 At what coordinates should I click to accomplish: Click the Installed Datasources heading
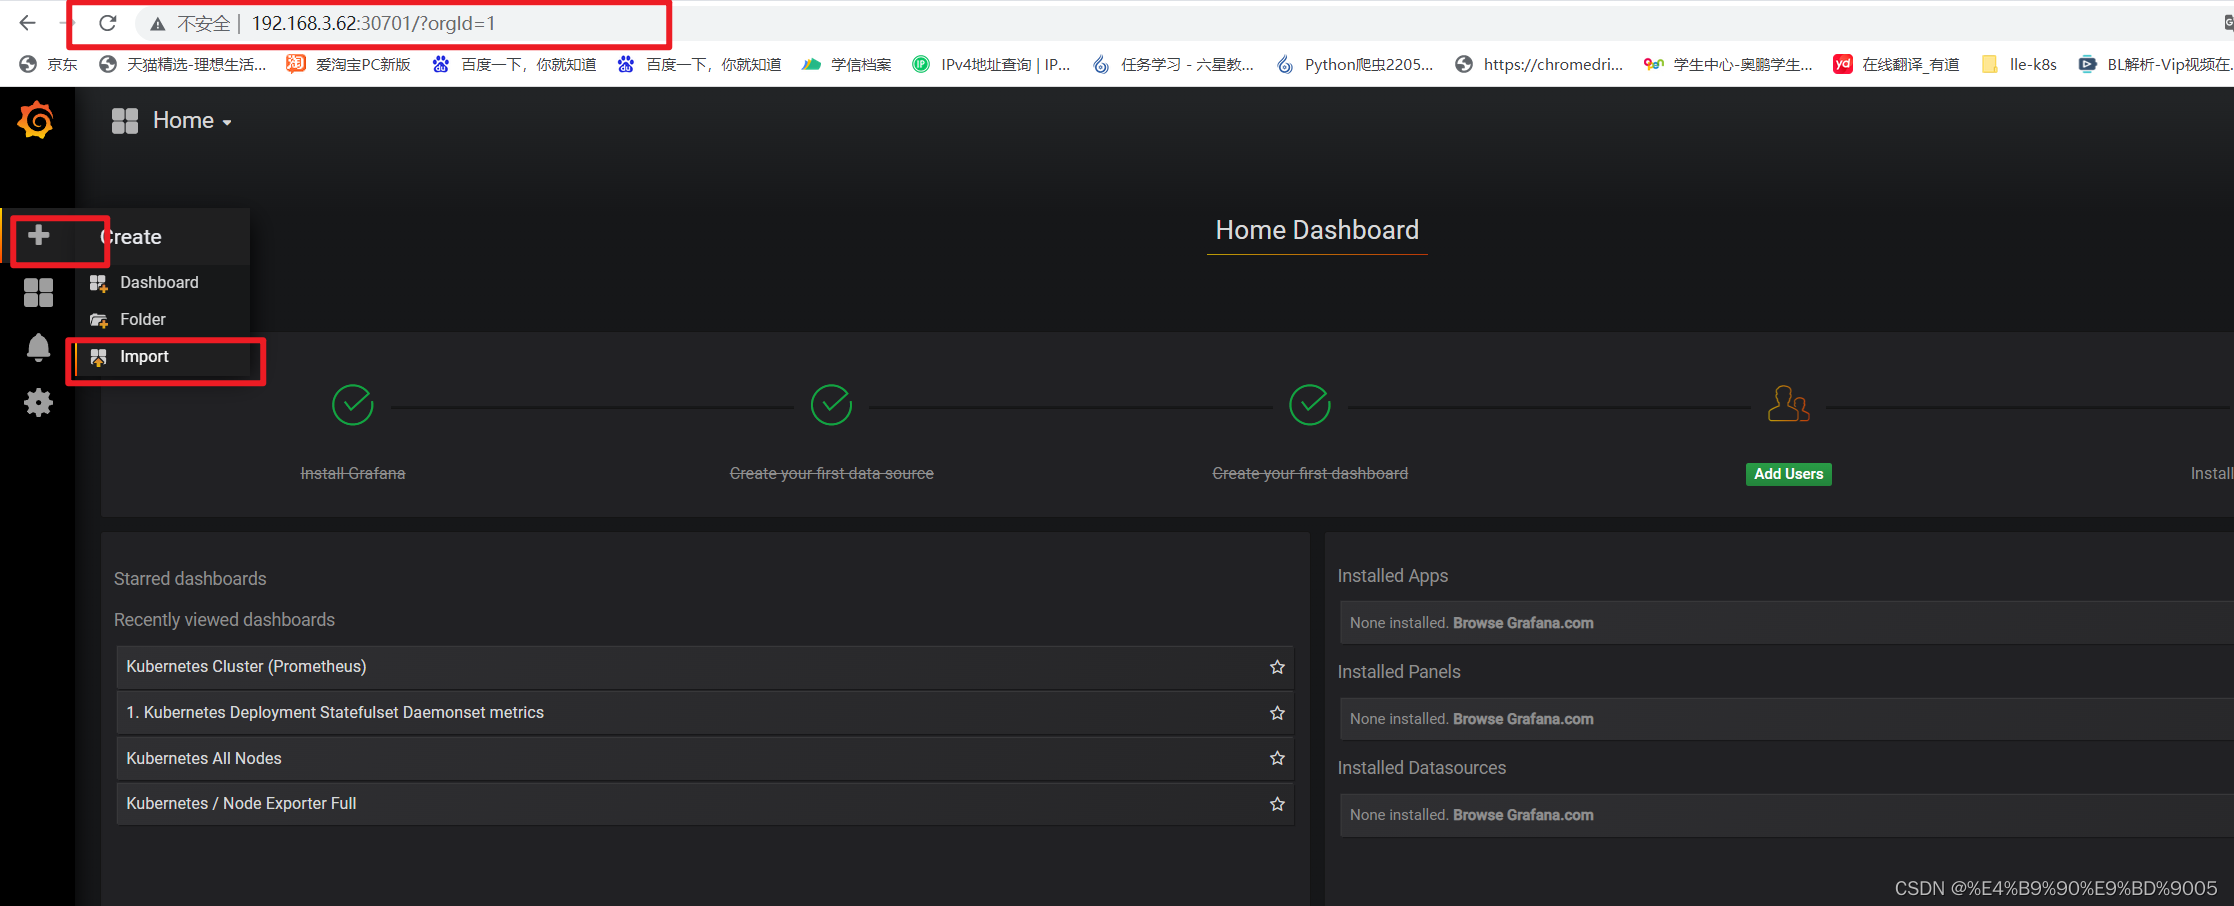(1421, 768)
